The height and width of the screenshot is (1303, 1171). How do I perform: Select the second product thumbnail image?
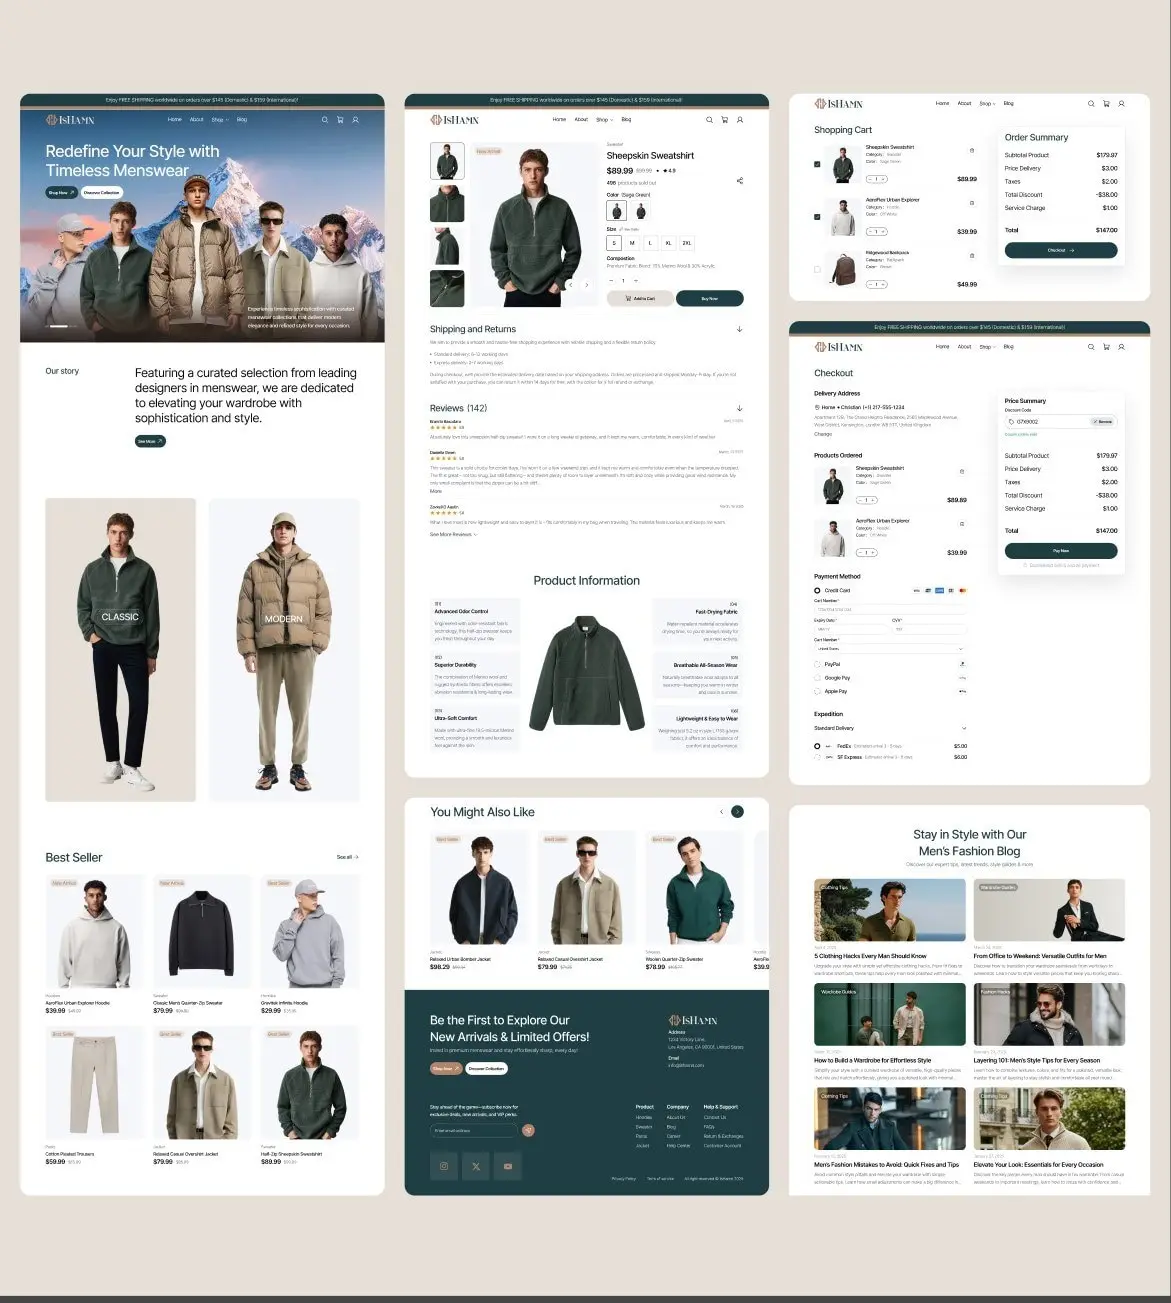tap(447, 204)
